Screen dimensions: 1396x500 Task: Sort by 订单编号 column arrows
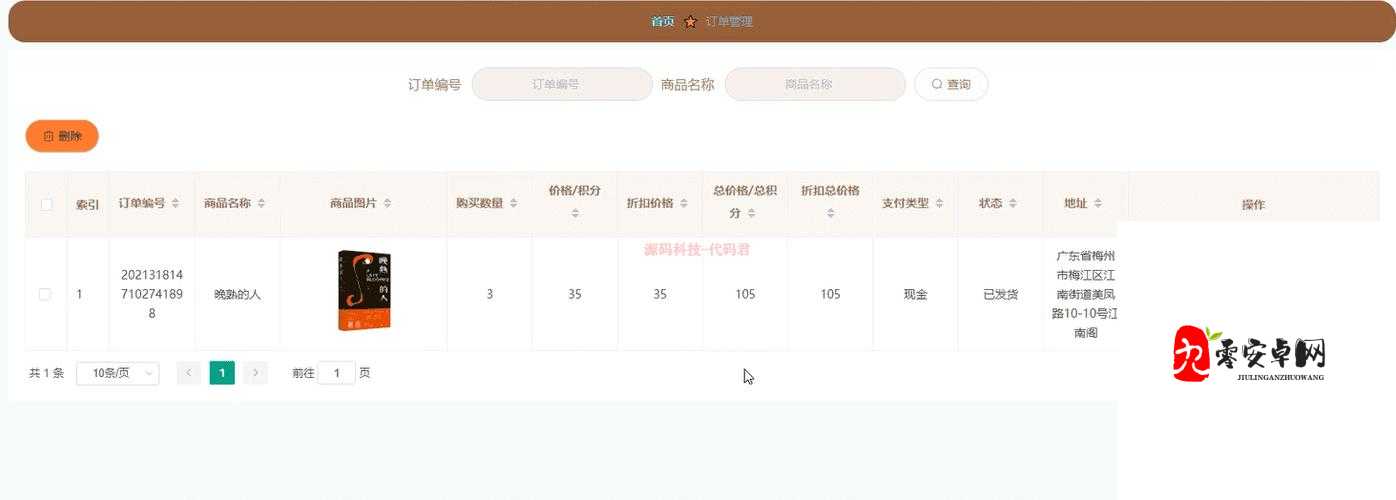click(x=175, y=203)
